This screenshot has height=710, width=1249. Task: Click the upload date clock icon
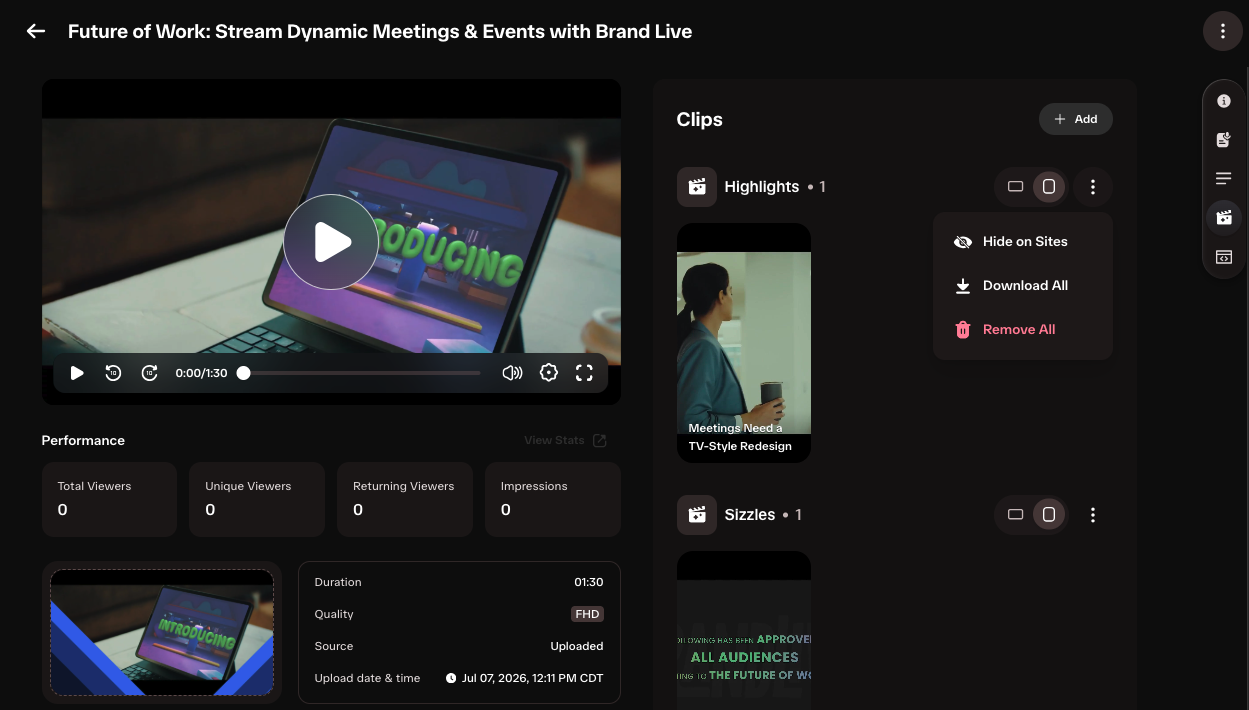(451, 678)
